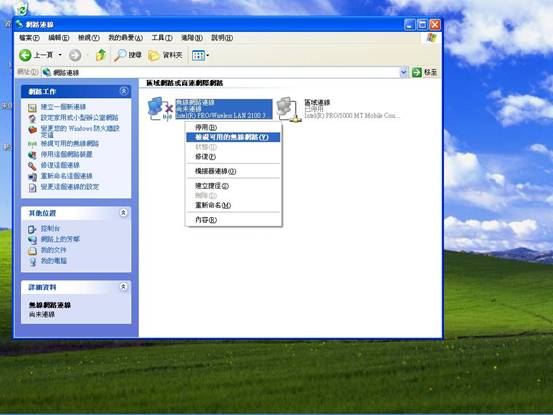Click the Windows flag logo in menu bar
The height and width of the screenshot is (415, 553).
(432, 38)
